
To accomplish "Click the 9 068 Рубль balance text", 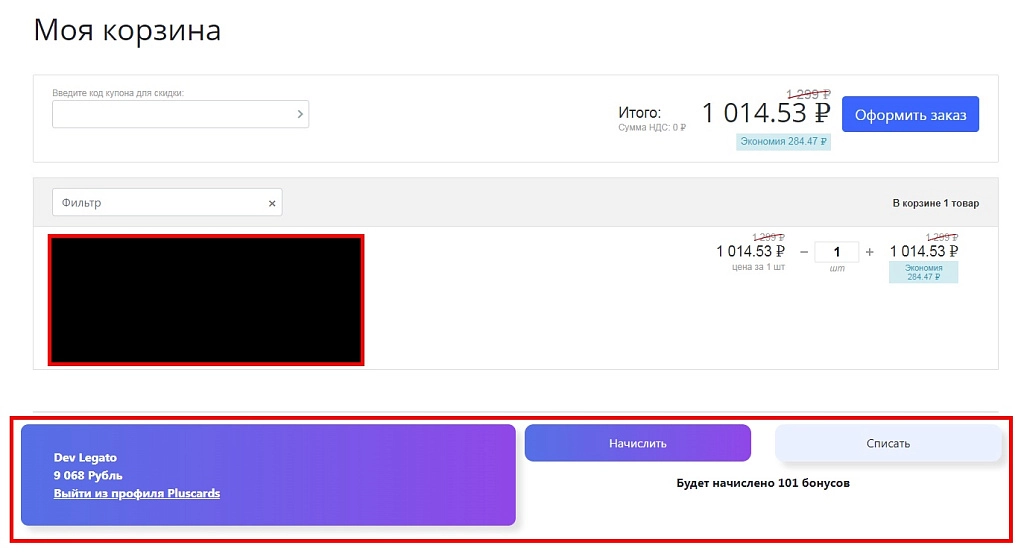I will pos(88,475).
